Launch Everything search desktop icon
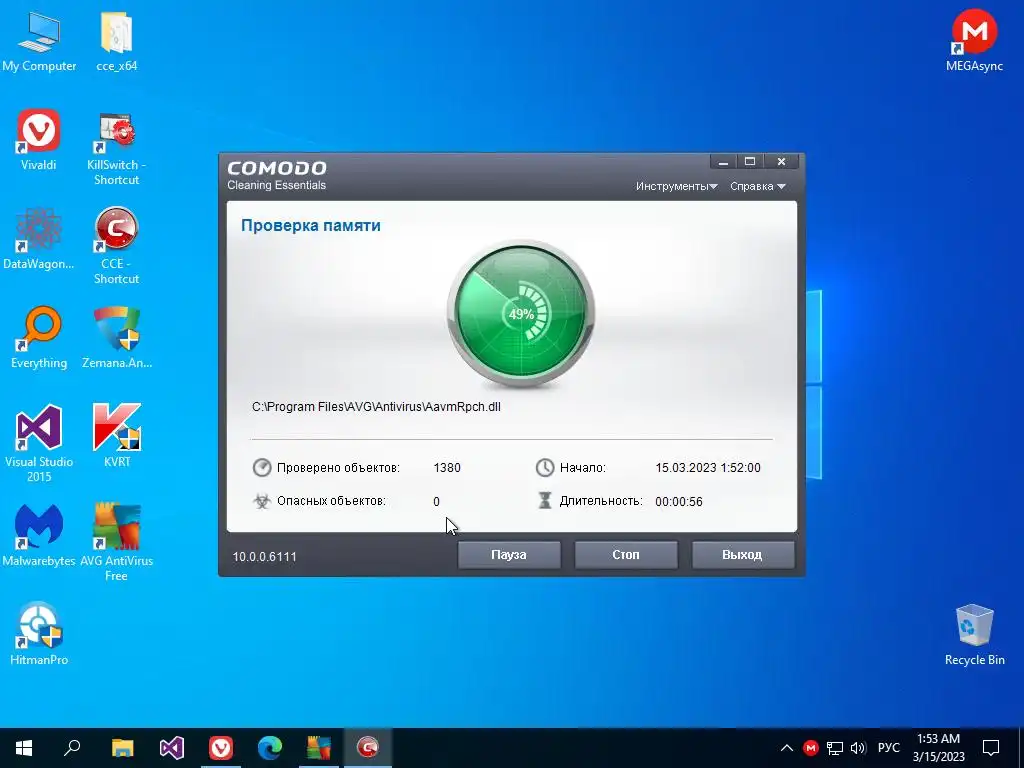This screenshot has width=1024, height=768. coord(39,338)
